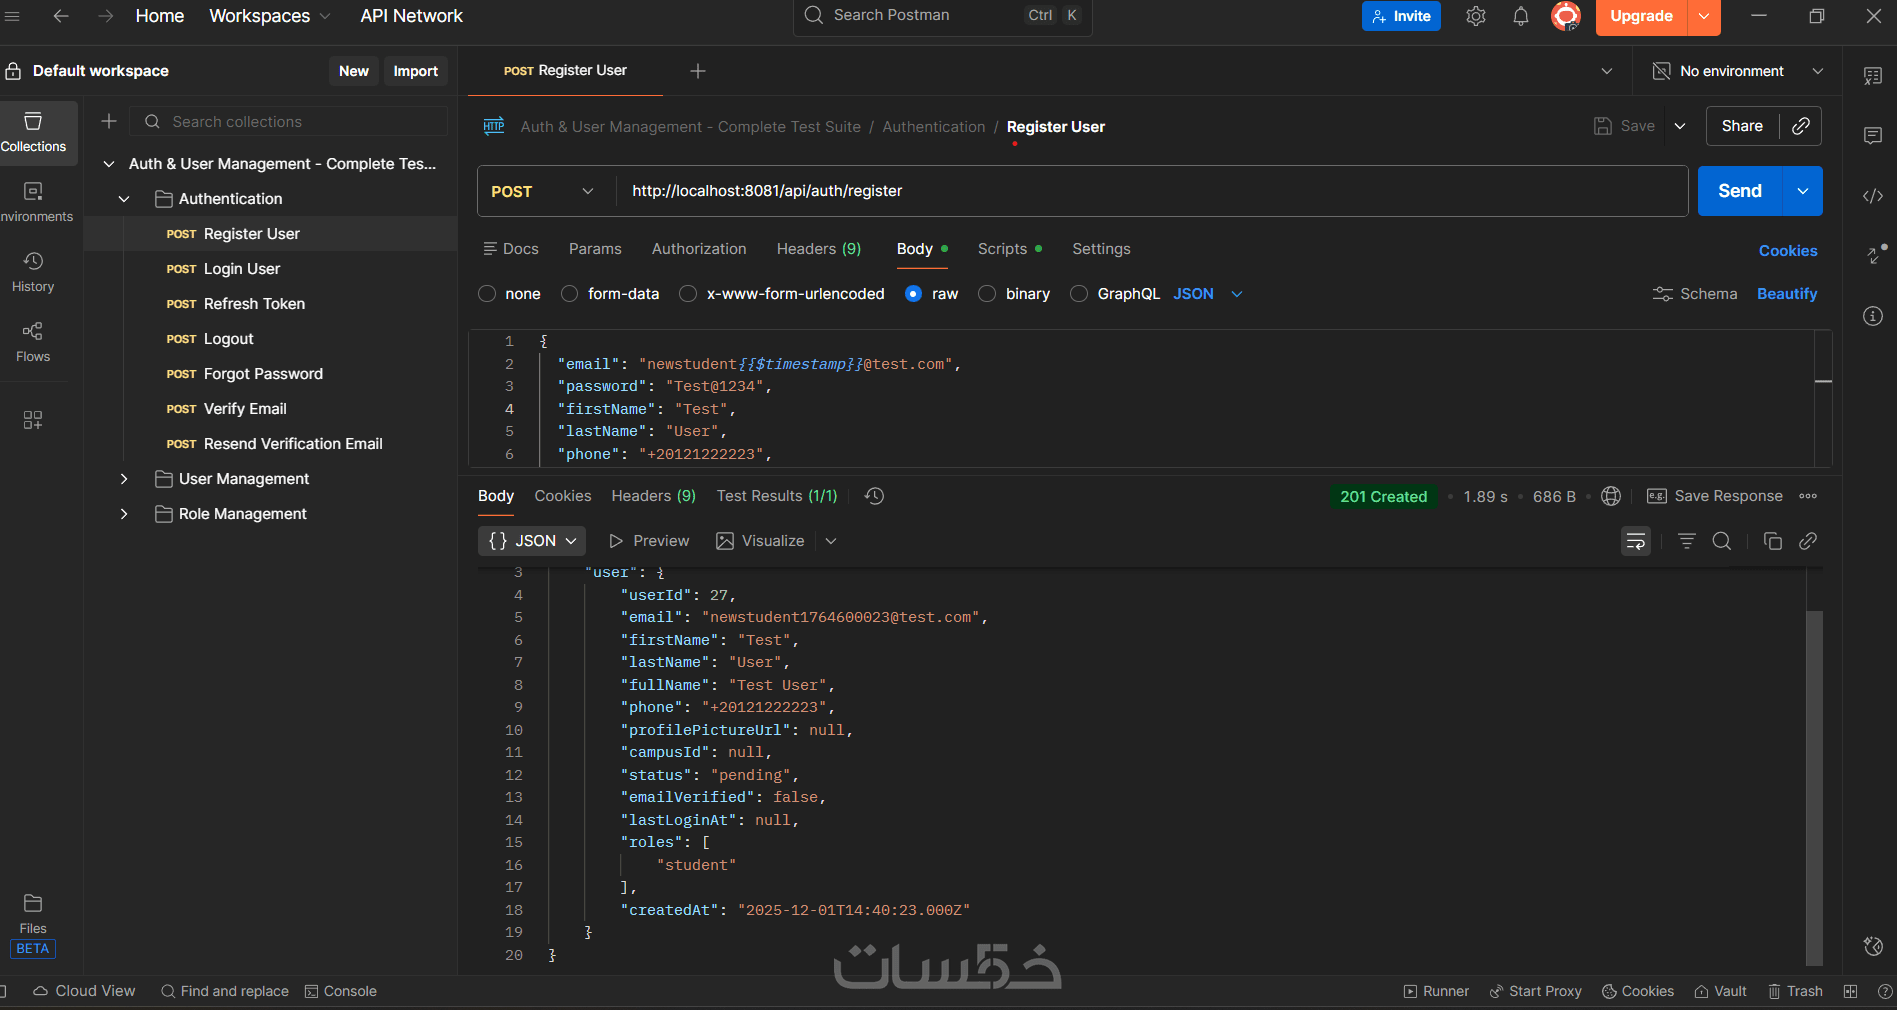The width and height of the screenshot is (1897, 1010).
Task: Click the Invite button
Action: pyautogui.click(x=1401, y=16)
